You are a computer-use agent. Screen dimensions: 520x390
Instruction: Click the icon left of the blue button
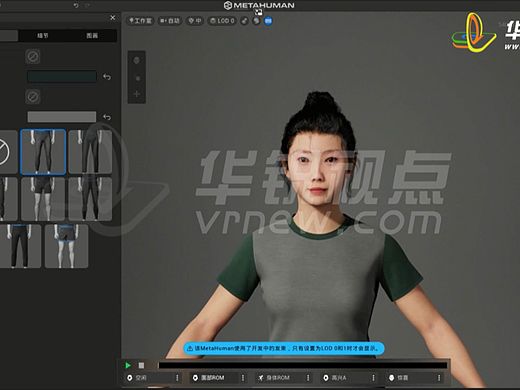click(x=256, y=21)
